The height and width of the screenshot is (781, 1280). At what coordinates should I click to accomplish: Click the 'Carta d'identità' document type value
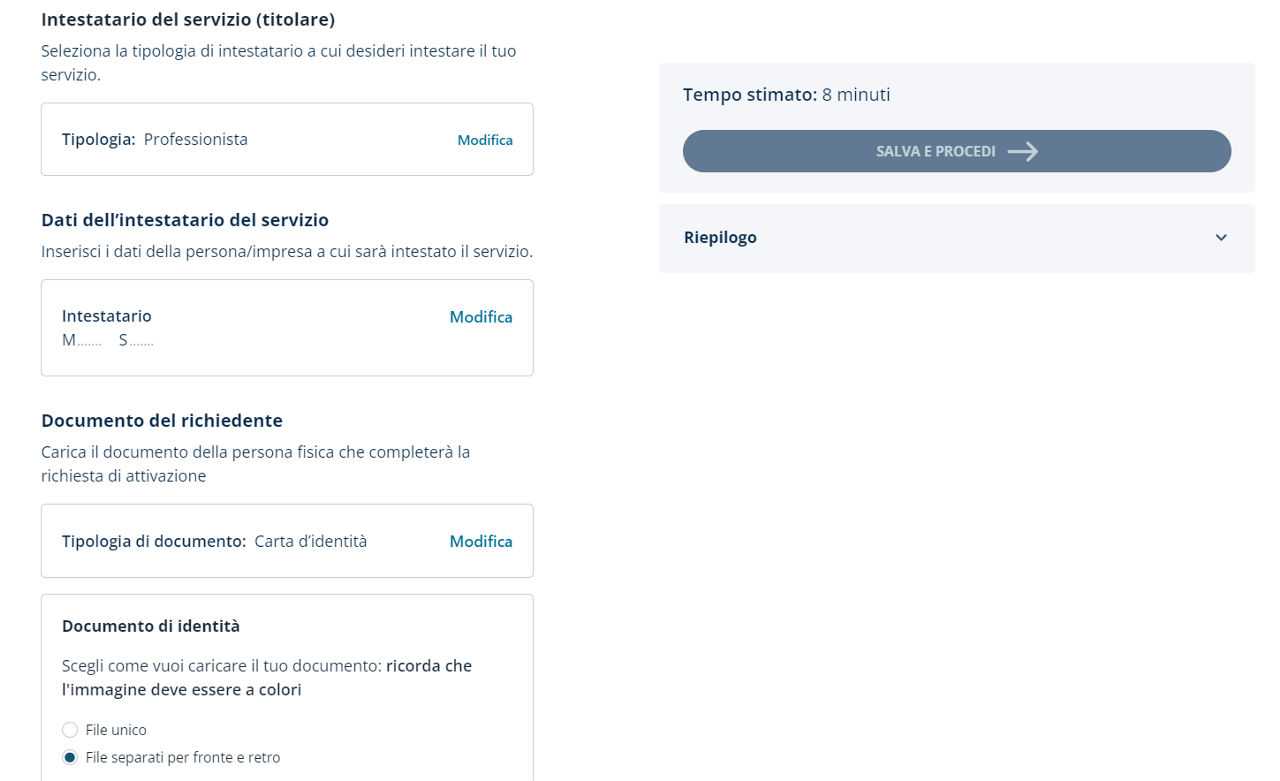point(311,541)
